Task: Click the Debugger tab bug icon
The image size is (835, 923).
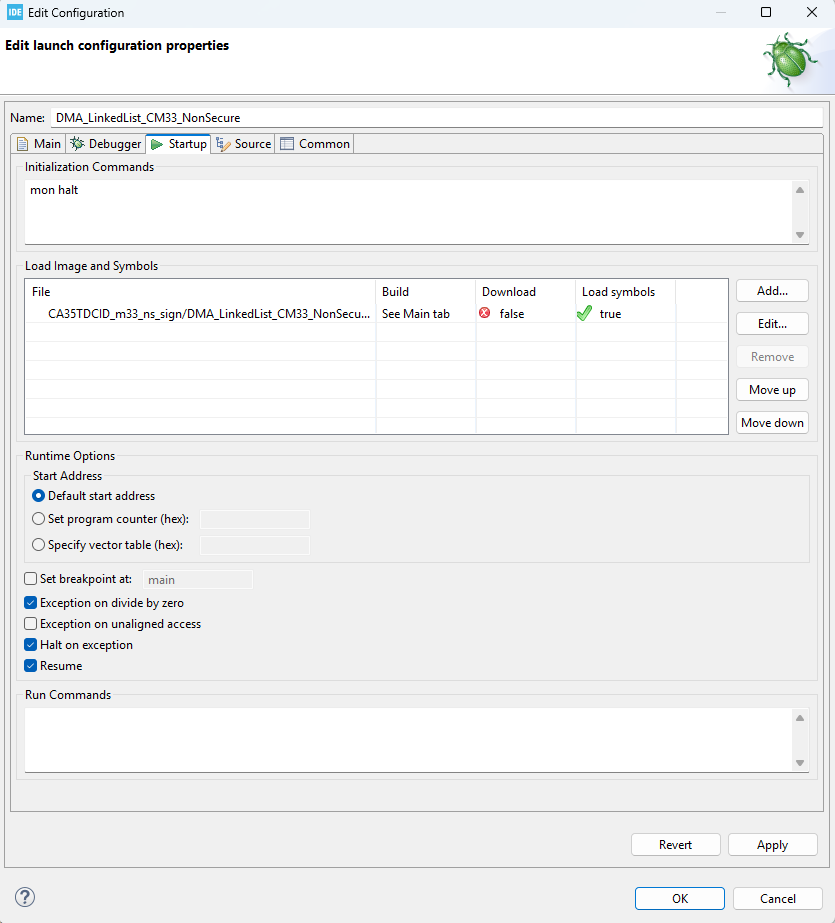Action: pyautogui.click(x=77, y=144)
